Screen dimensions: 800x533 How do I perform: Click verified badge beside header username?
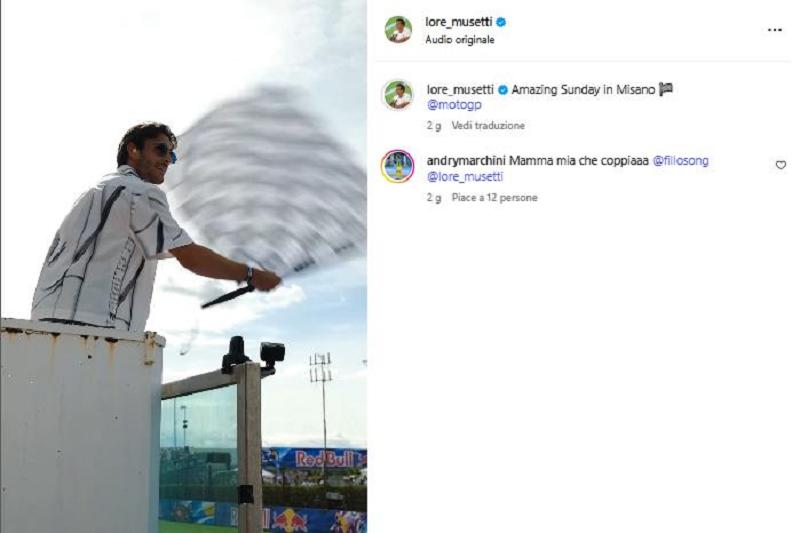pyautogui.click(x=501, y=22)
